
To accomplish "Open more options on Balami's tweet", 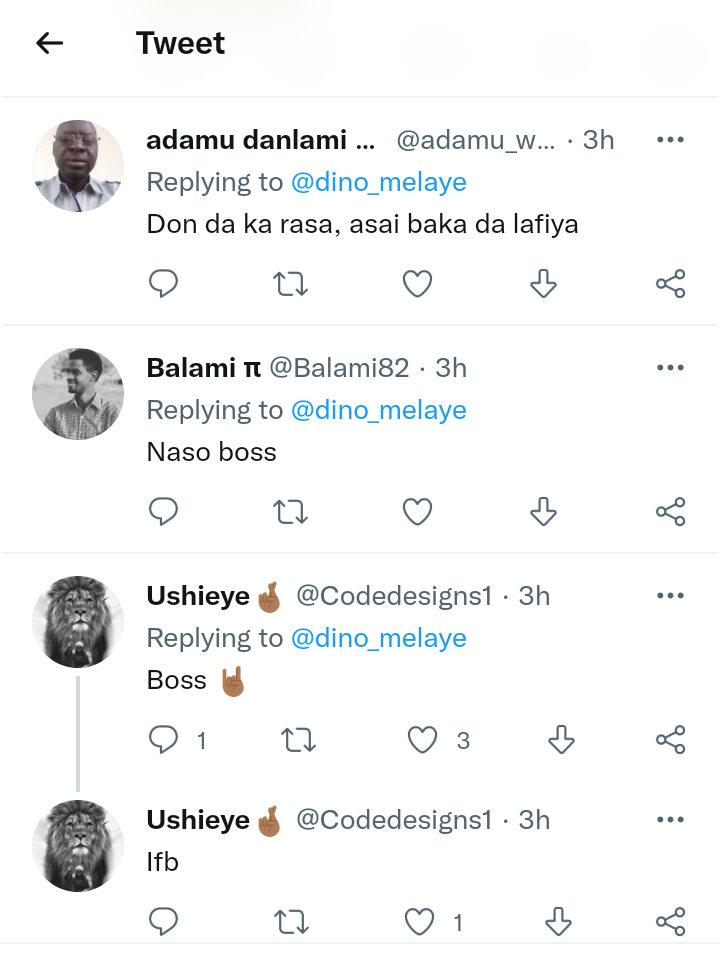I will (670, 368).
